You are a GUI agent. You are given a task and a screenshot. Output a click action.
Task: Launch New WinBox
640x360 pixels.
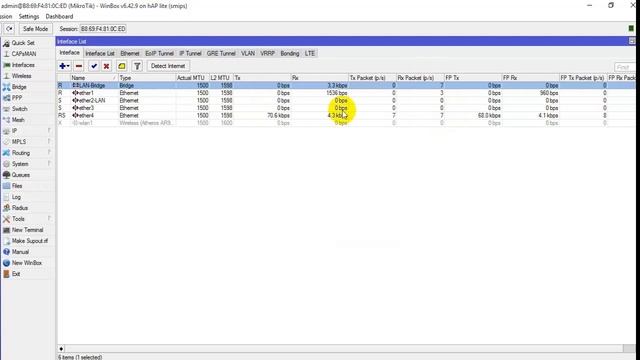(27, 263)
